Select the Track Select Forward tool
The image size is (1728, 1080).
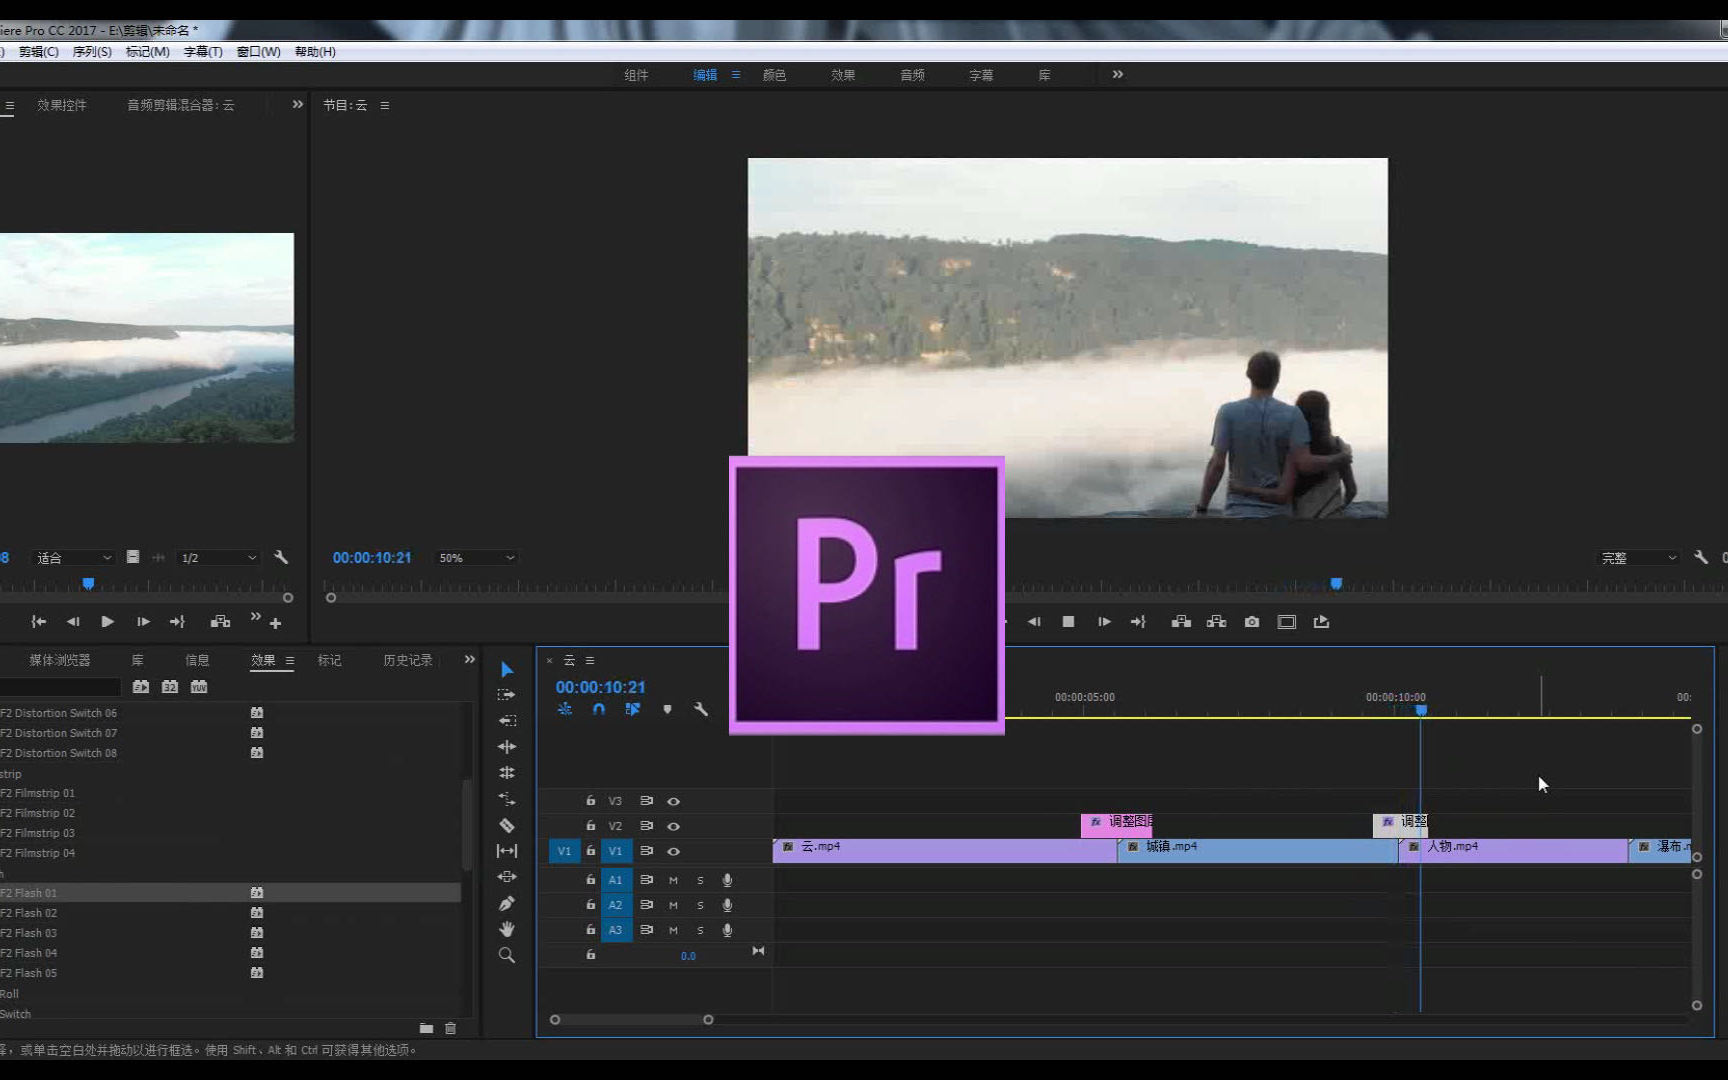click(x=507, y=695)
